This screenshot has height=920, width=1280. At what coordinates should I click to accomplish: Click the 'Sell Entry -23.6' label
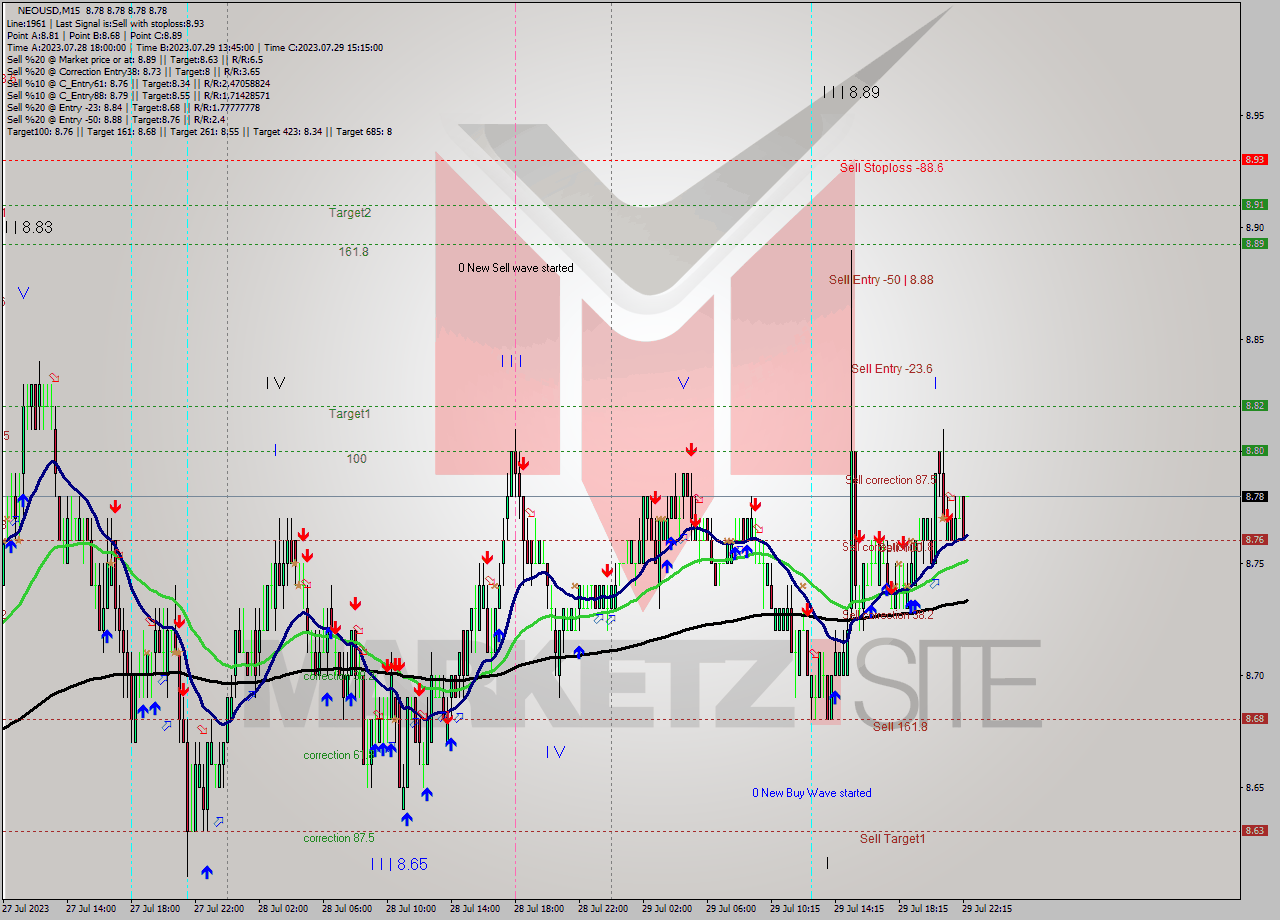(x=892, y=369)
